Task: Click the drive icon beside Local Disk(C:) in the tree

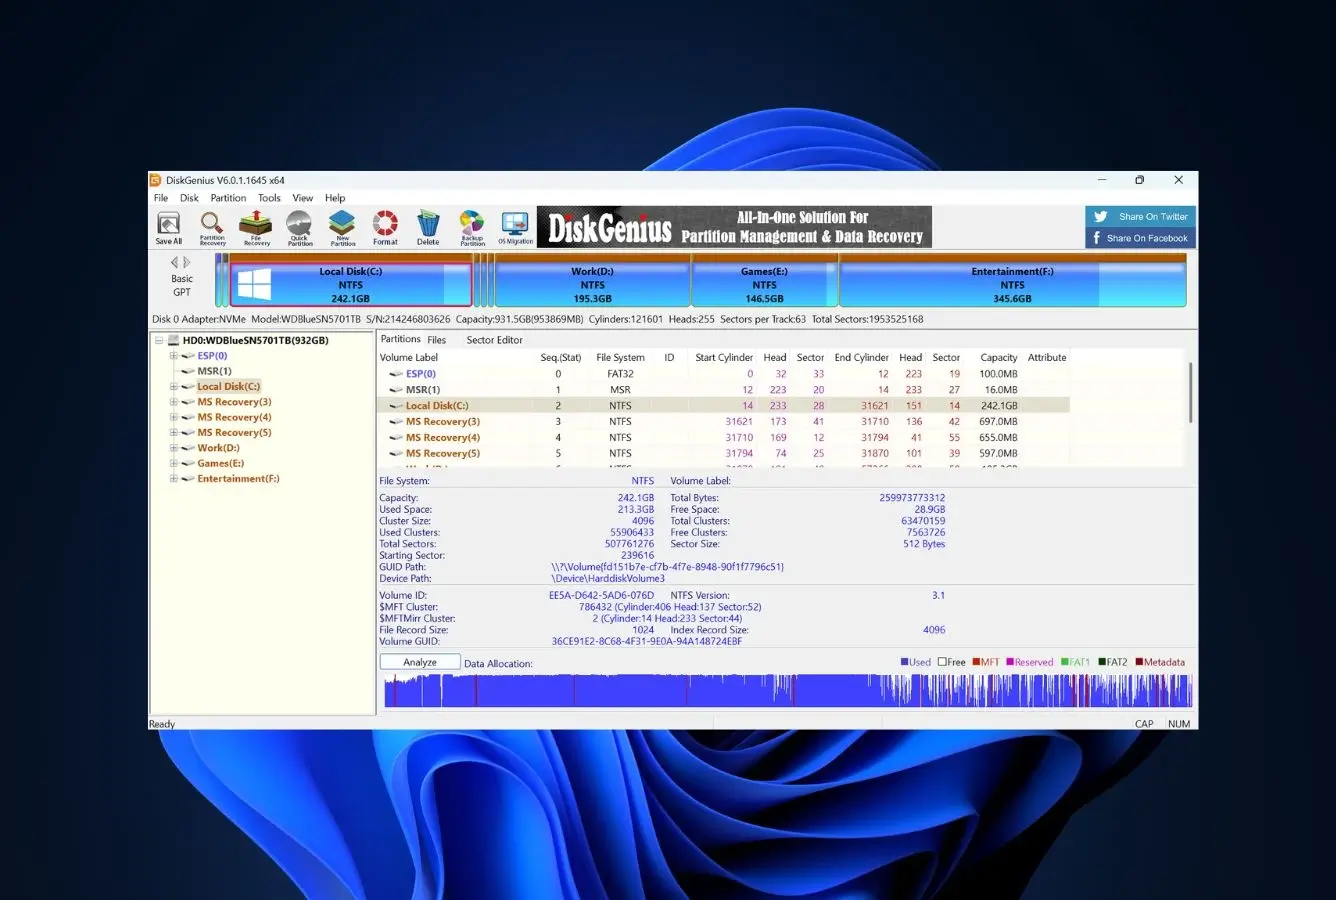Action: [x=187, y=386]
